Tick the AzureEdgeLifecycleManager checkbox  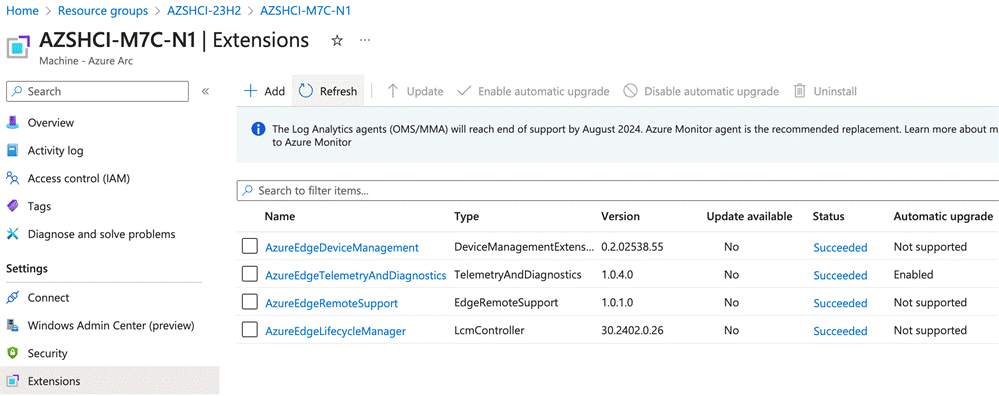tap(250, 330)
